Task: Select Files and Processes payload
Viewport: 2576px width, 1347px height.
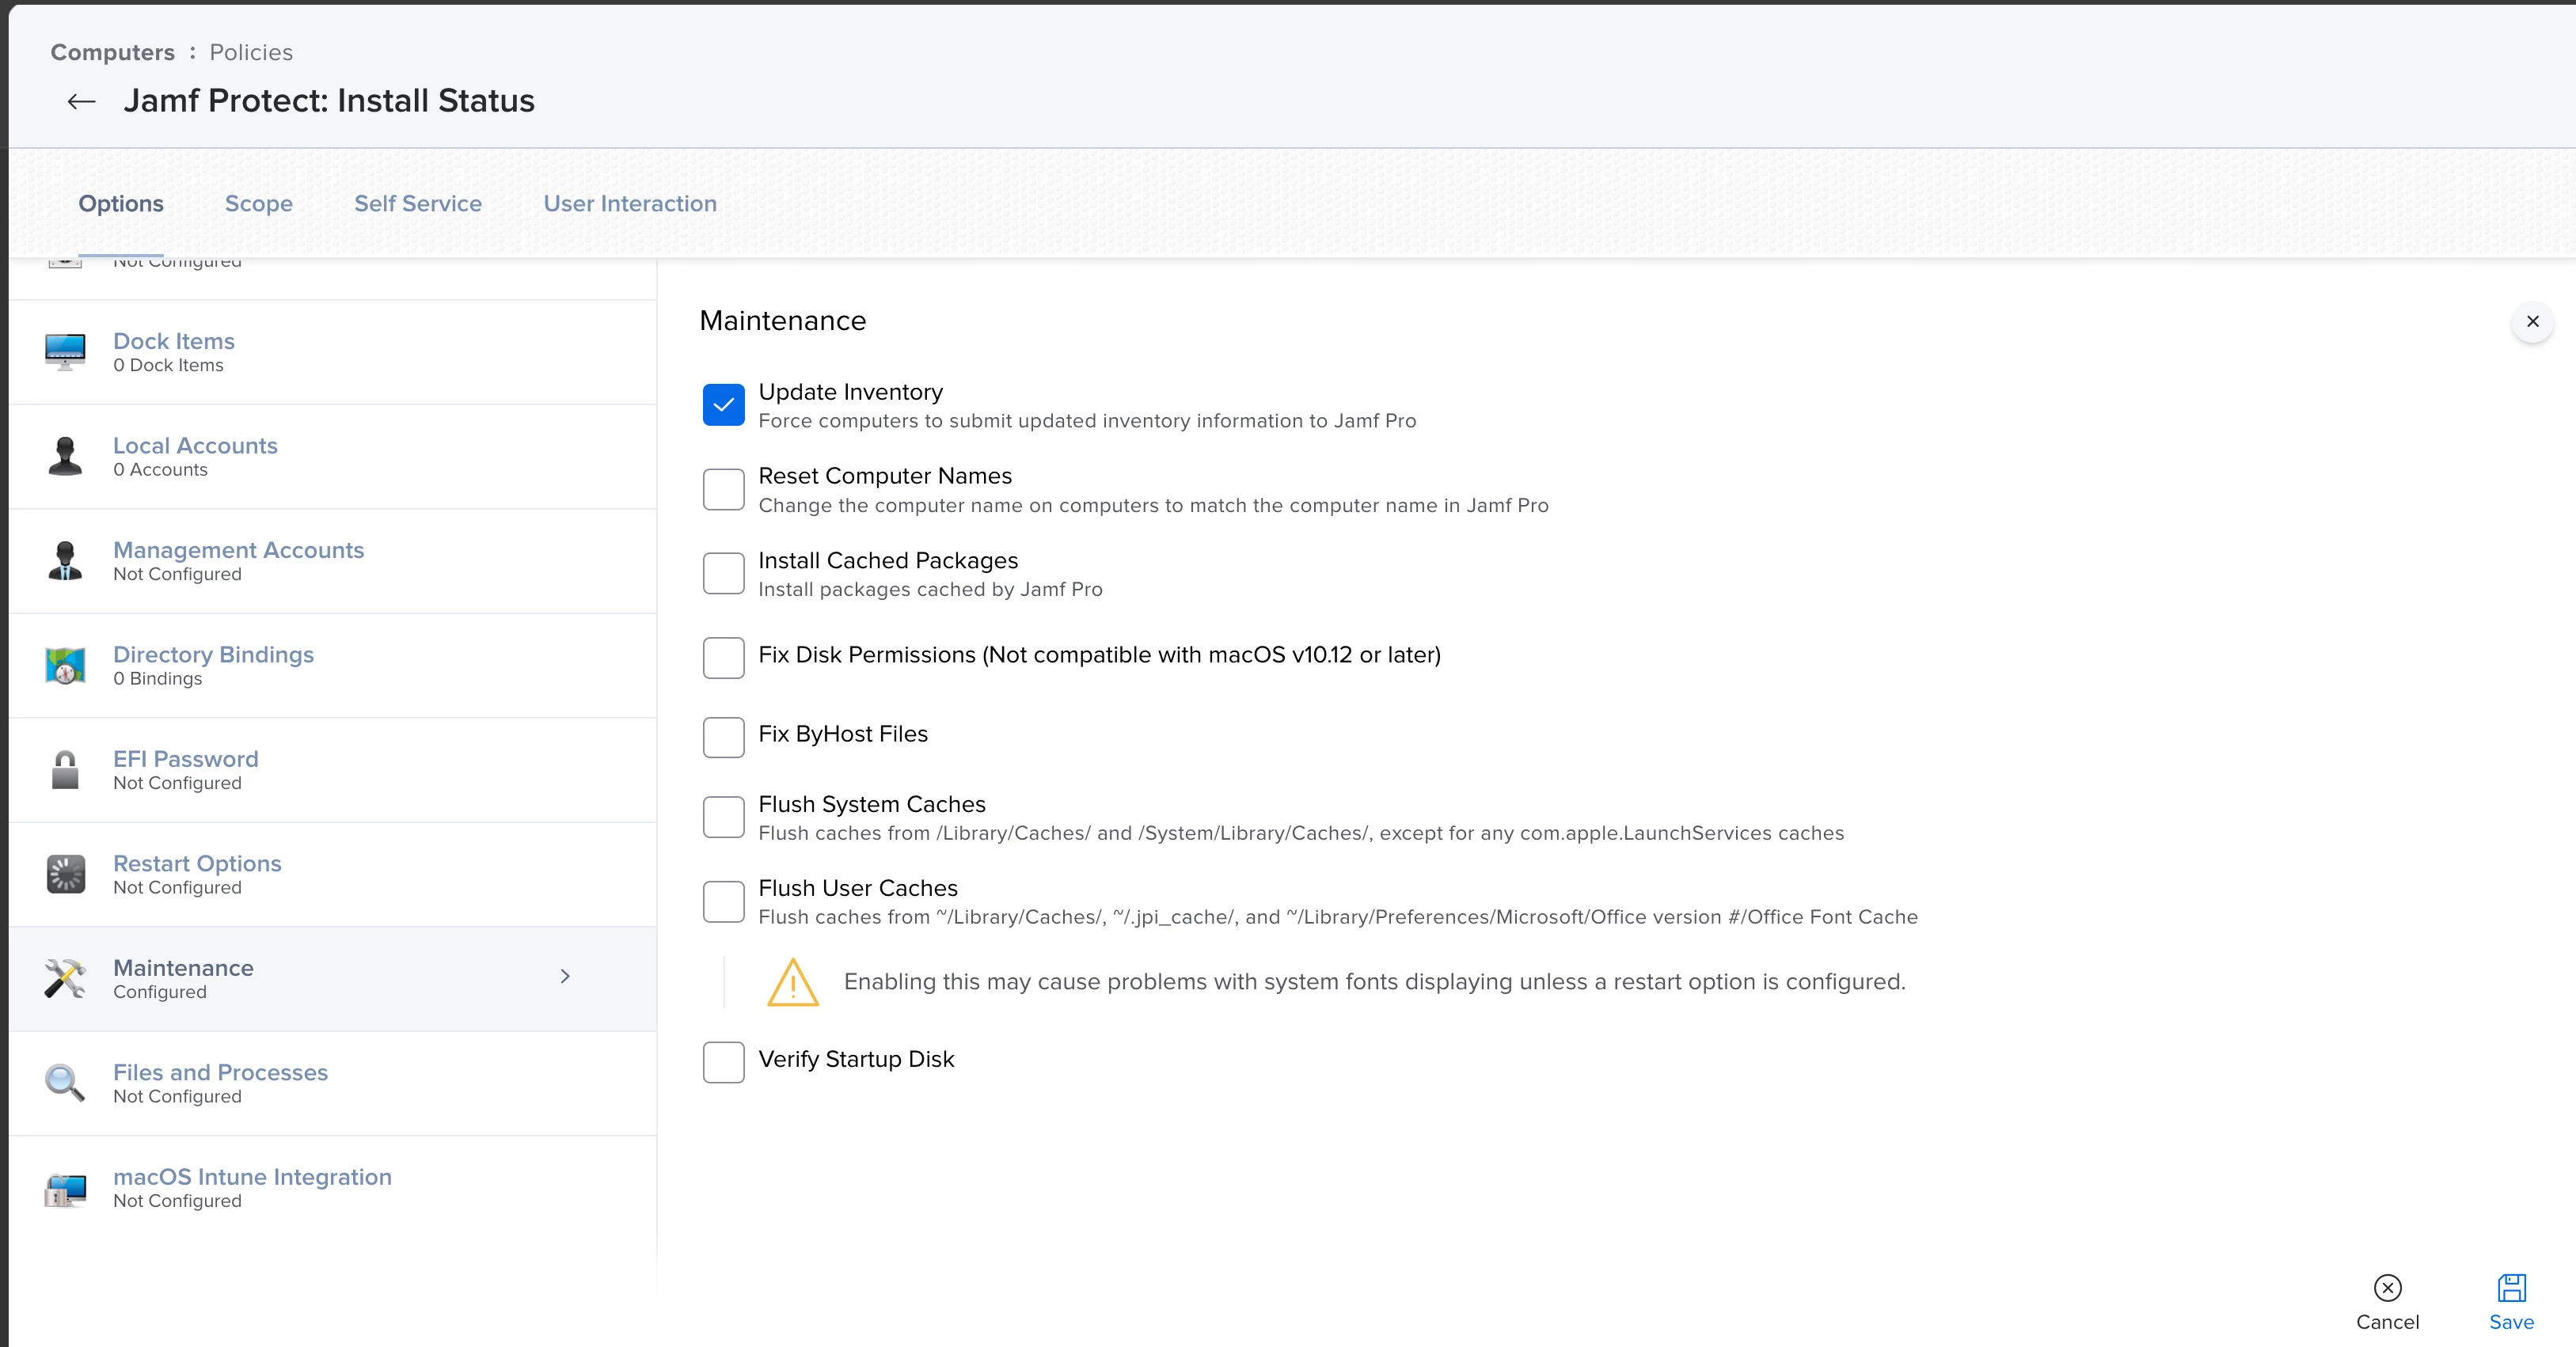Action: click(x=333, y=1084)
